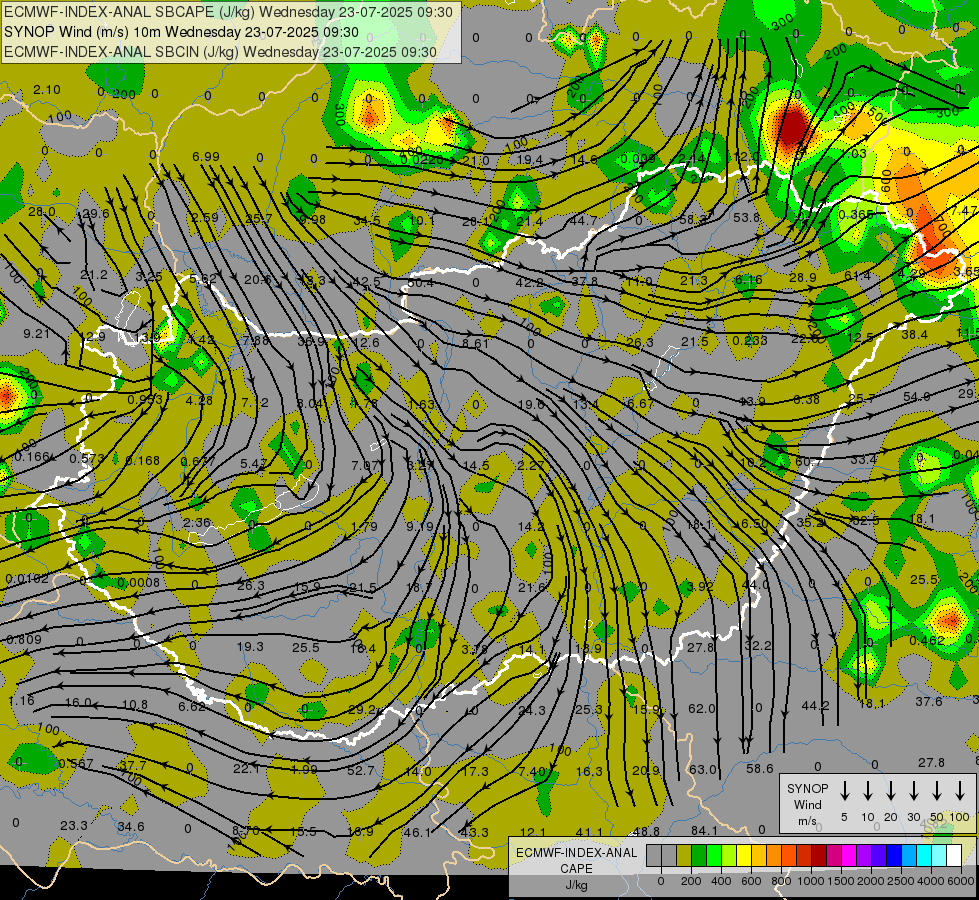Click the map value 23.3
Screen dimensions: 979x900
[74, 826]
